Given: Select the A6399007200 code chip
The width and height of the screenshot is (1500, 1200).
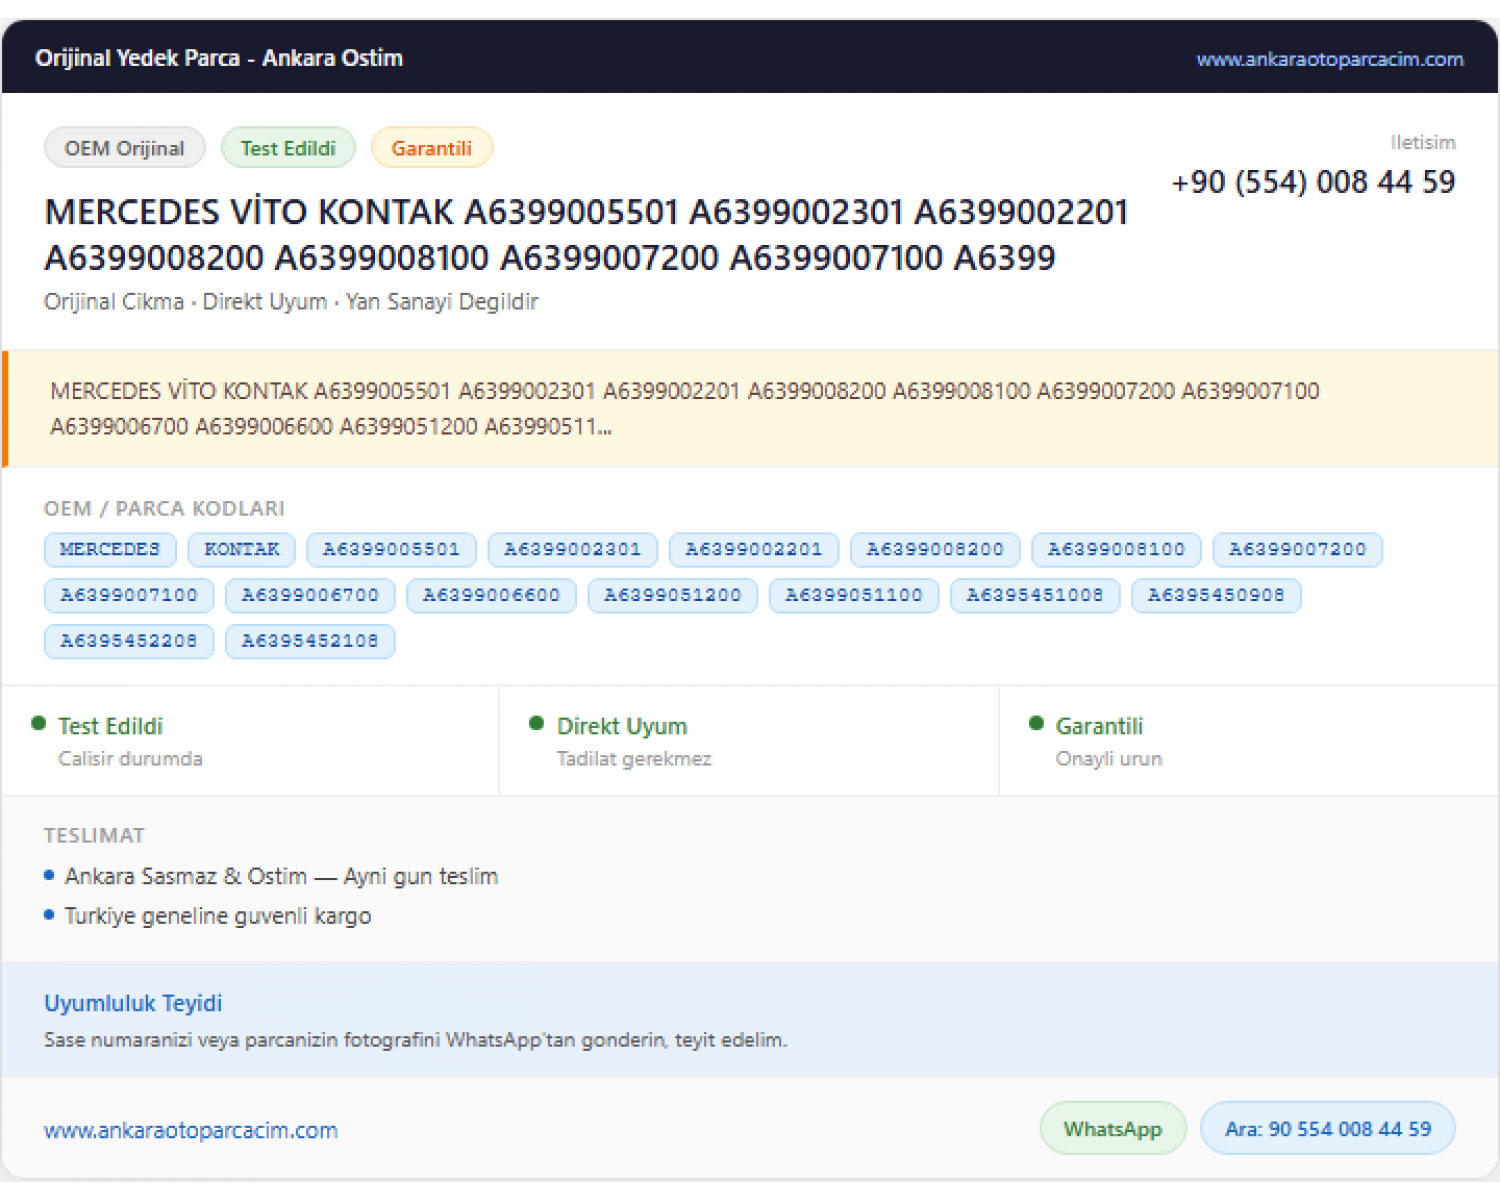Looking at the screenshot, I should 1297,549.
